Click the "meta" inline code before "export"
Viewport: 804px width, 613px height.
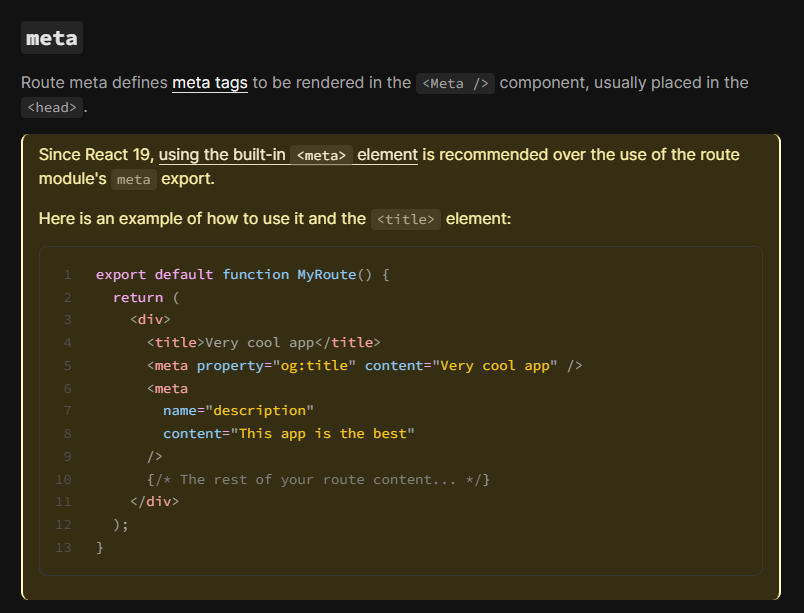(132, 180)
